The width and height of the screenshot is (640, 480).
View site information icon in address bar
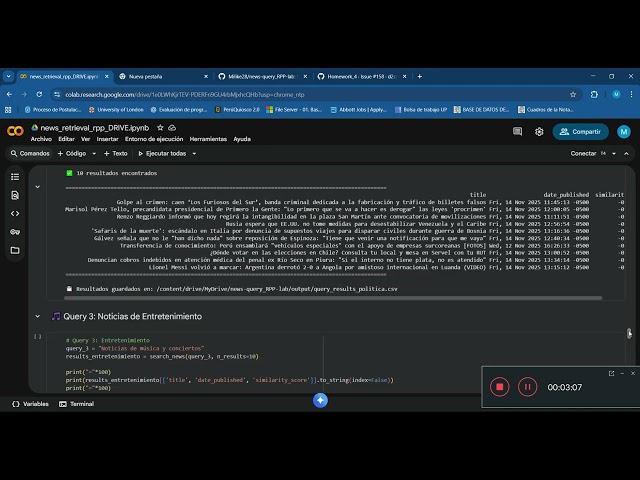coord(56,94)
